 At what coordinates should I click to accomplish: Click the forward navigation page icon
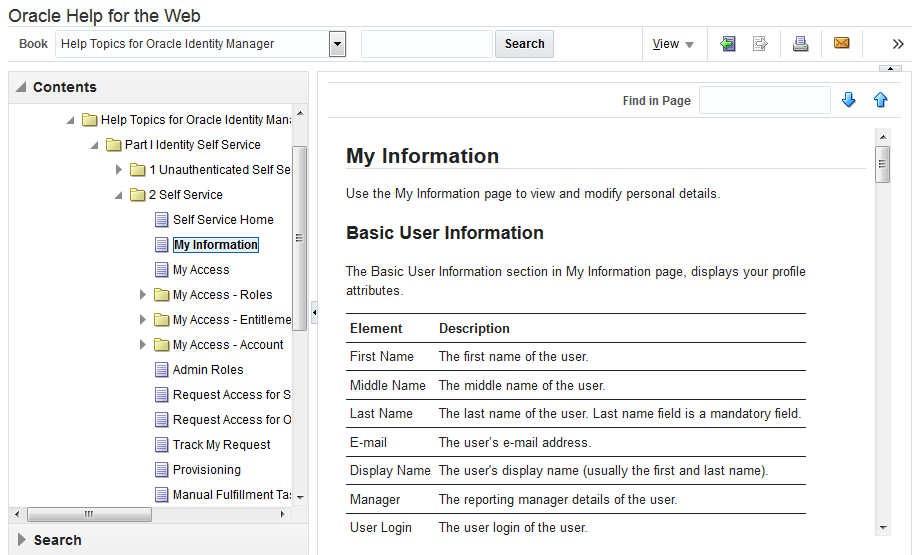(x=760, y=44)
